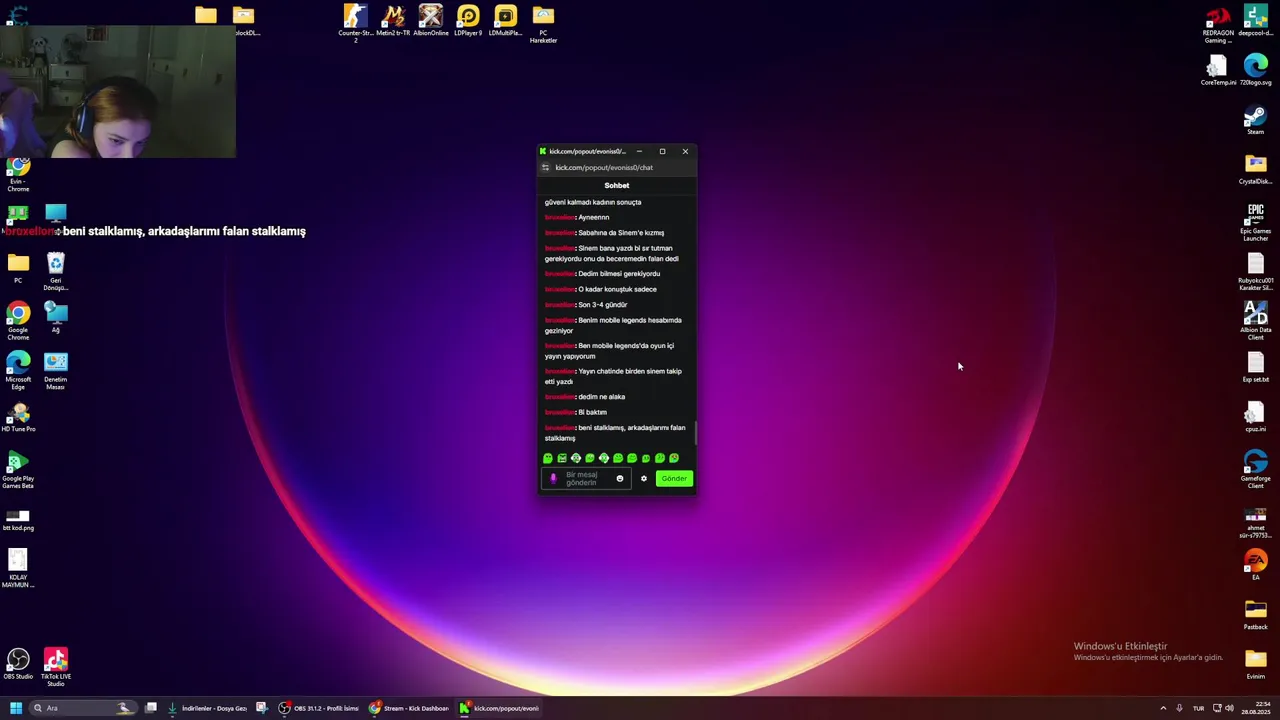Insert the last Kick emote in row
This screenshot has width=1280, height=720.
tap(674, 458)
